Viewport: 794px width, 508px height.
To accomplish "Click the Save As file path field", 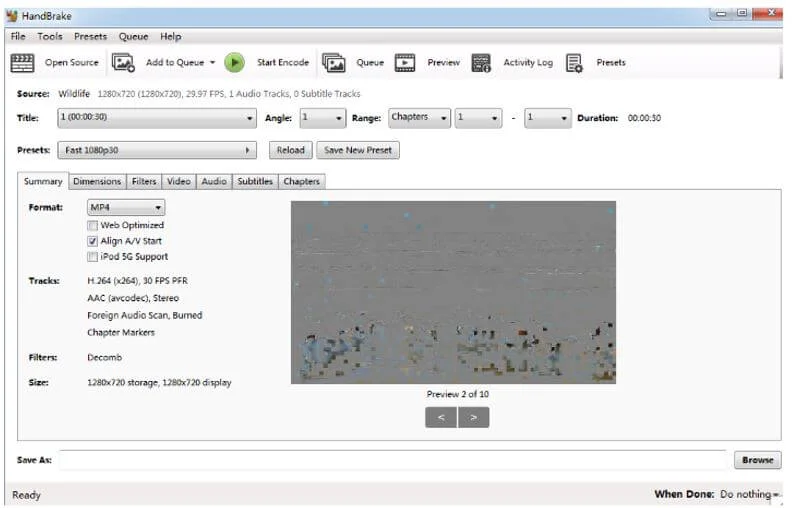I will click(x=392, y=460).
